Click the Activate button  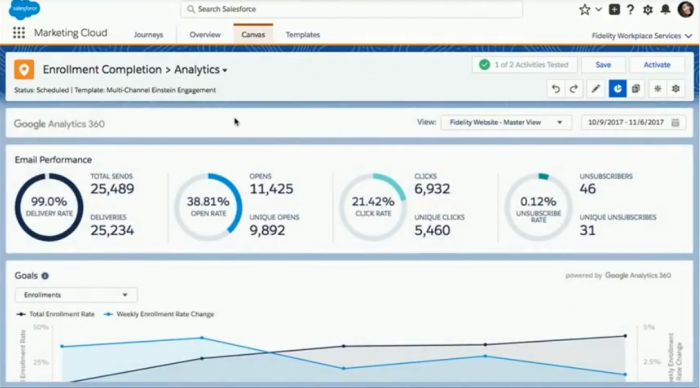point(657,65)
